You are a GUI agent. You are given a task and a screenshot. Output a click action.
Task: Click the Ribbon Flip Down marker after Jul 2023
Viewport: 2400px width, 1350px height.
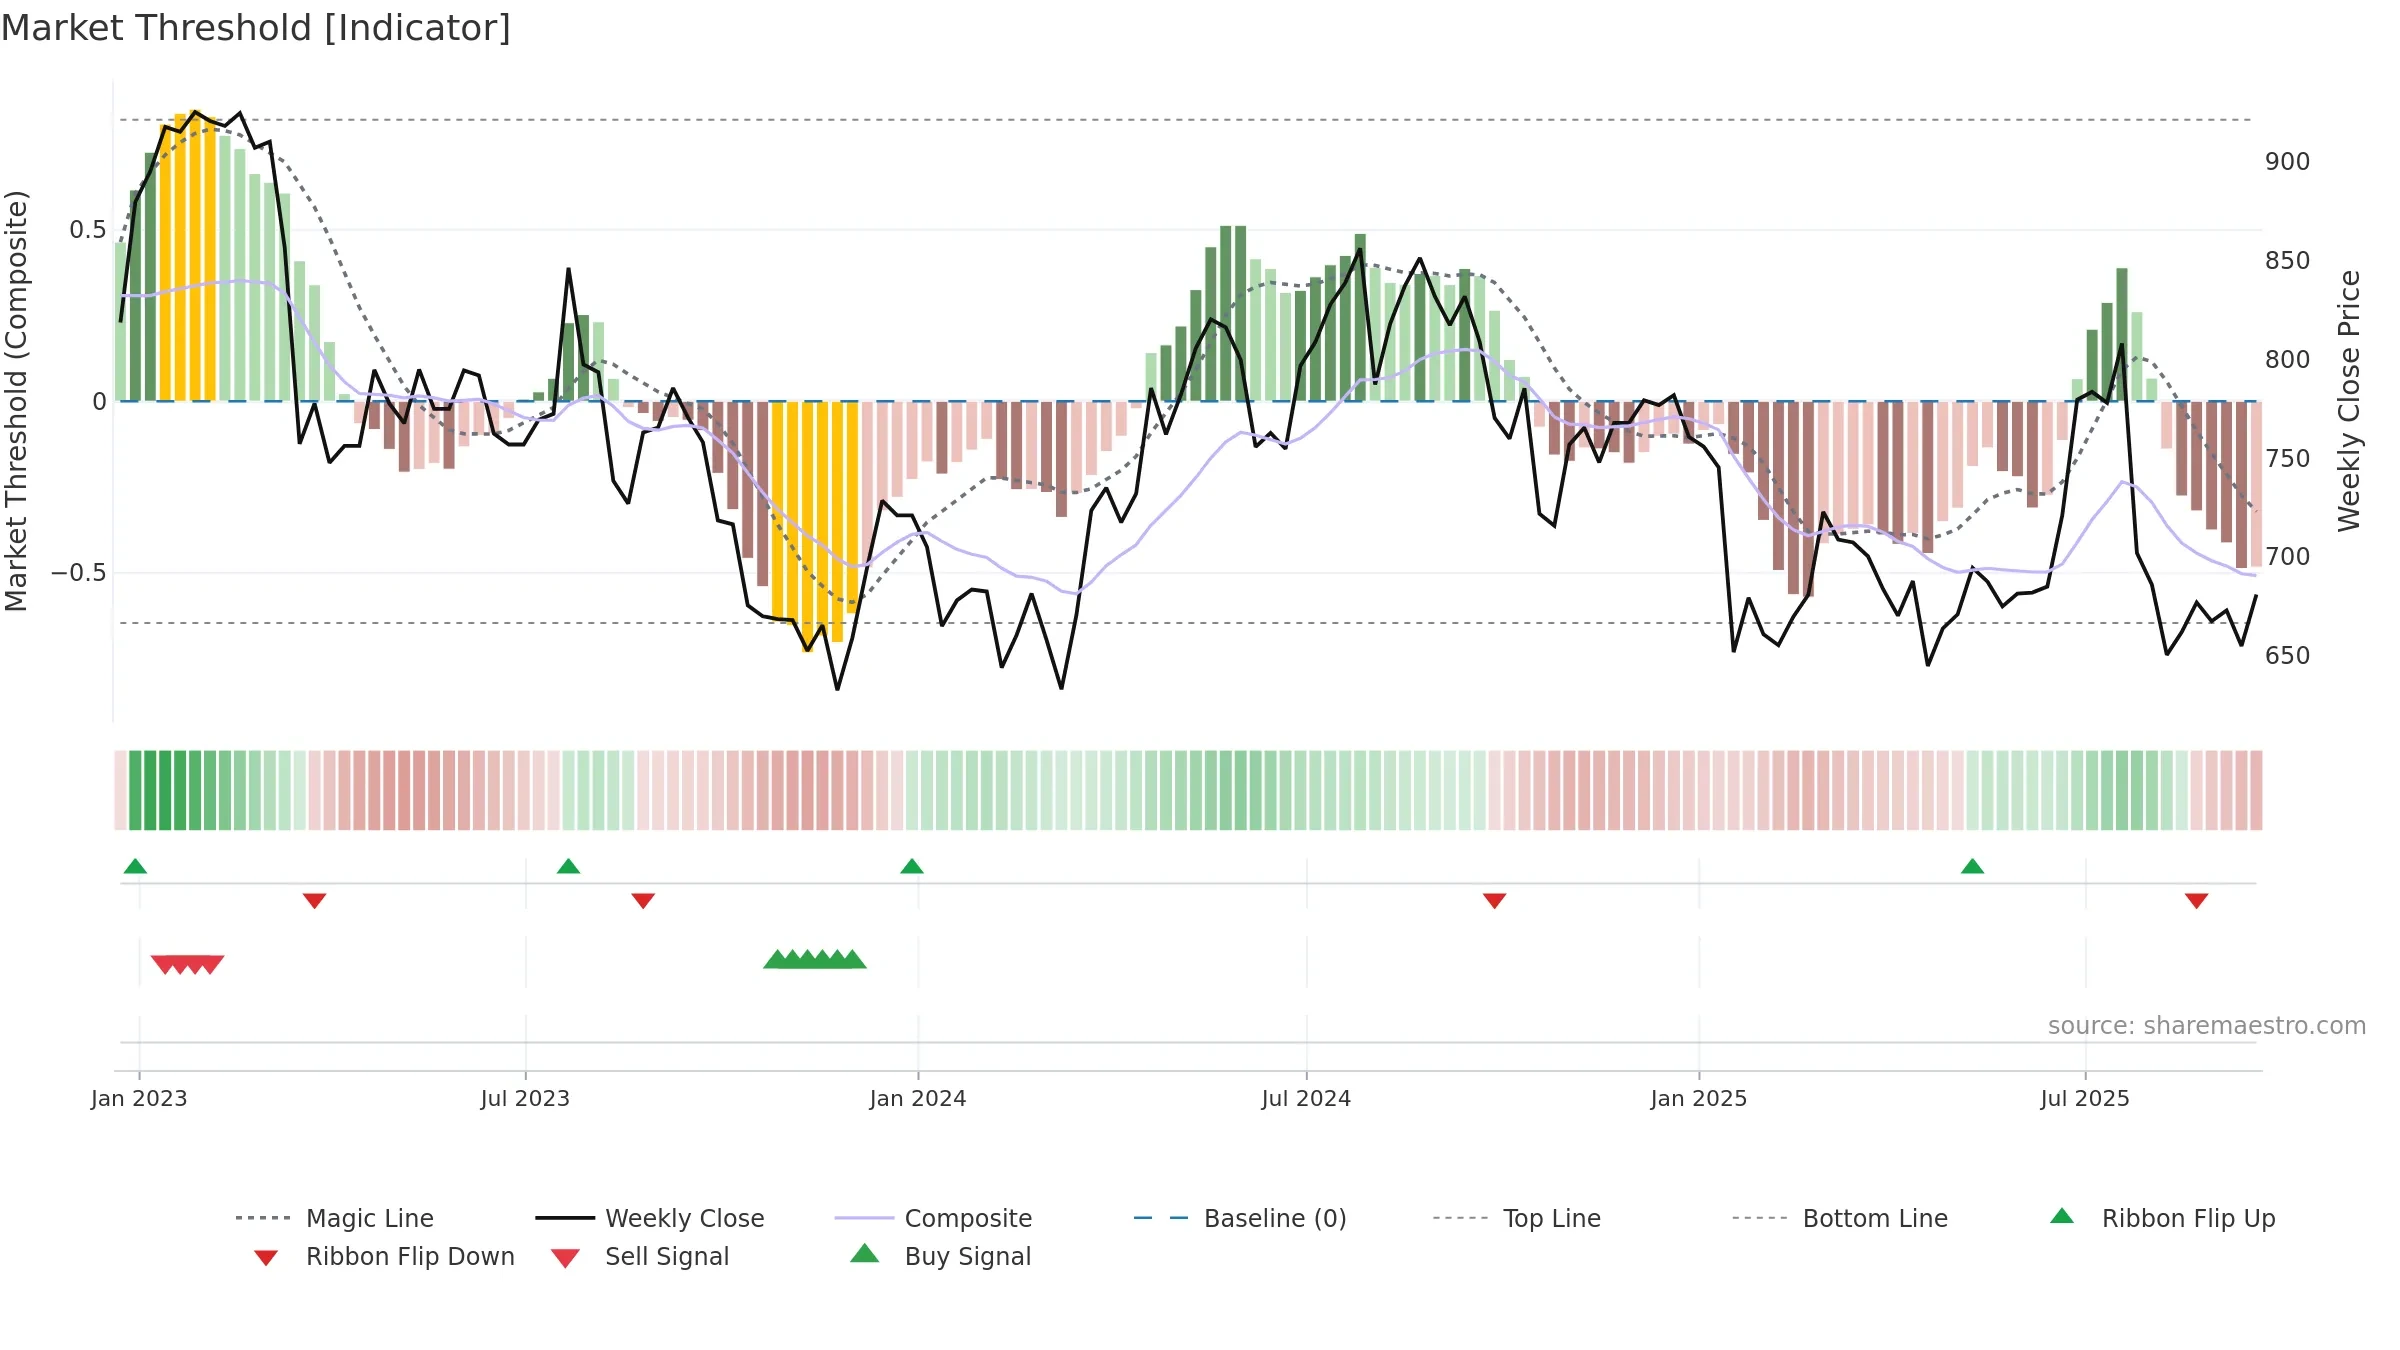click(x=643, y=901)
